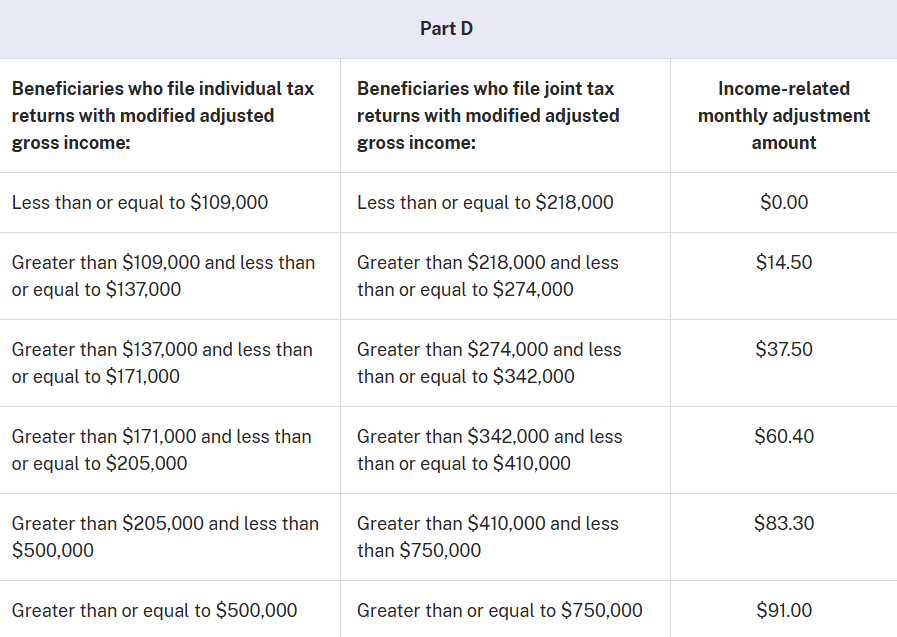Select the $205,000 to $500,000 individual cell

(x=165, y=537)
